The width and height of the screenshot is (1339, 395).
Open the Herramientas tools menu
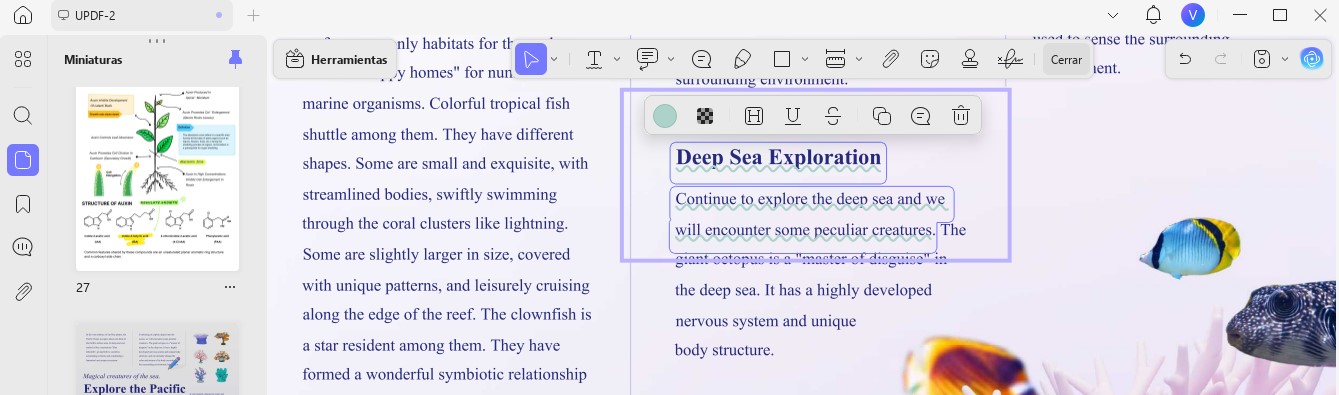pos(336,59)
